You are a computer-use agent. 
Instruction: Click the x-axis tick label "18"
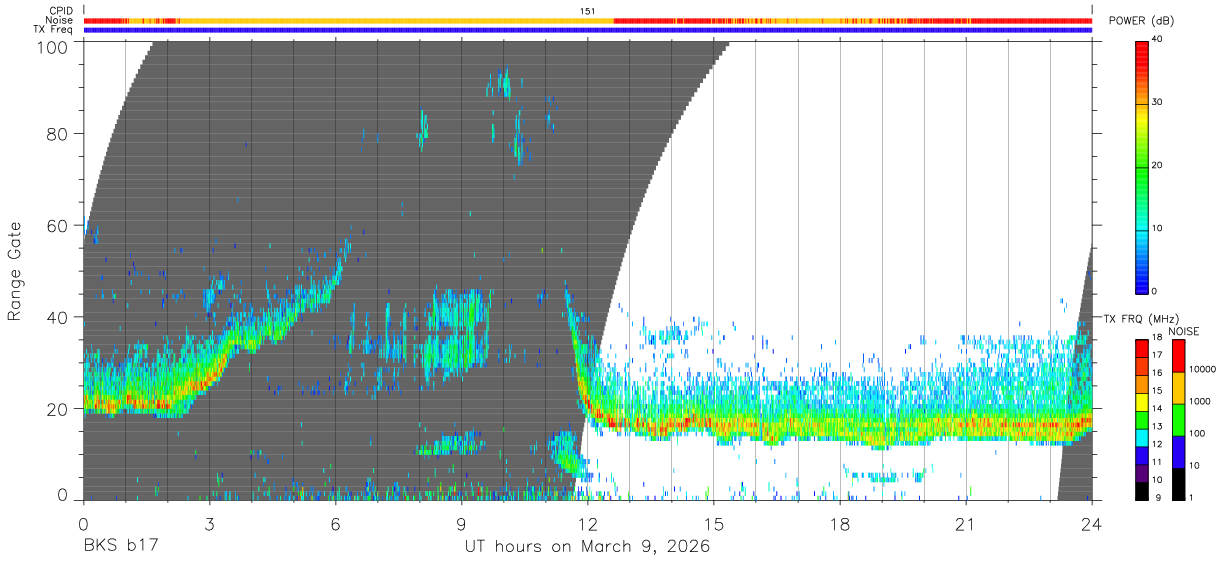click(839, 523)
